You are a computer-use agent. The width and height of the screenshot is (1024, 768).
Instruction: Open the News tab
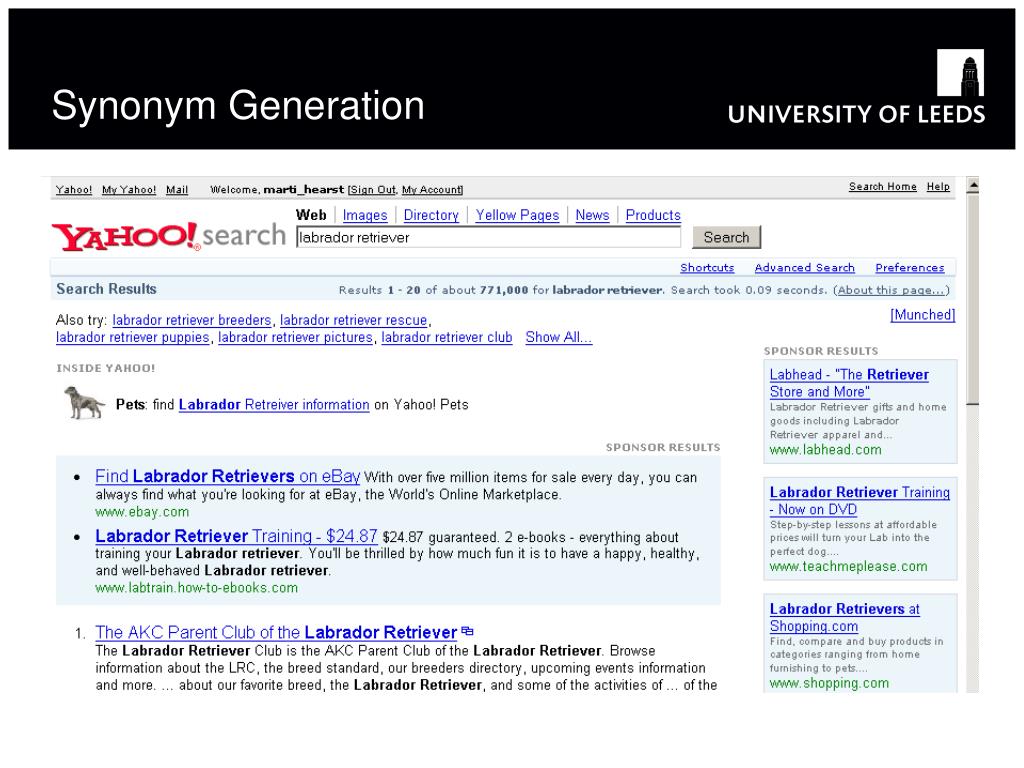coord(592,215)
